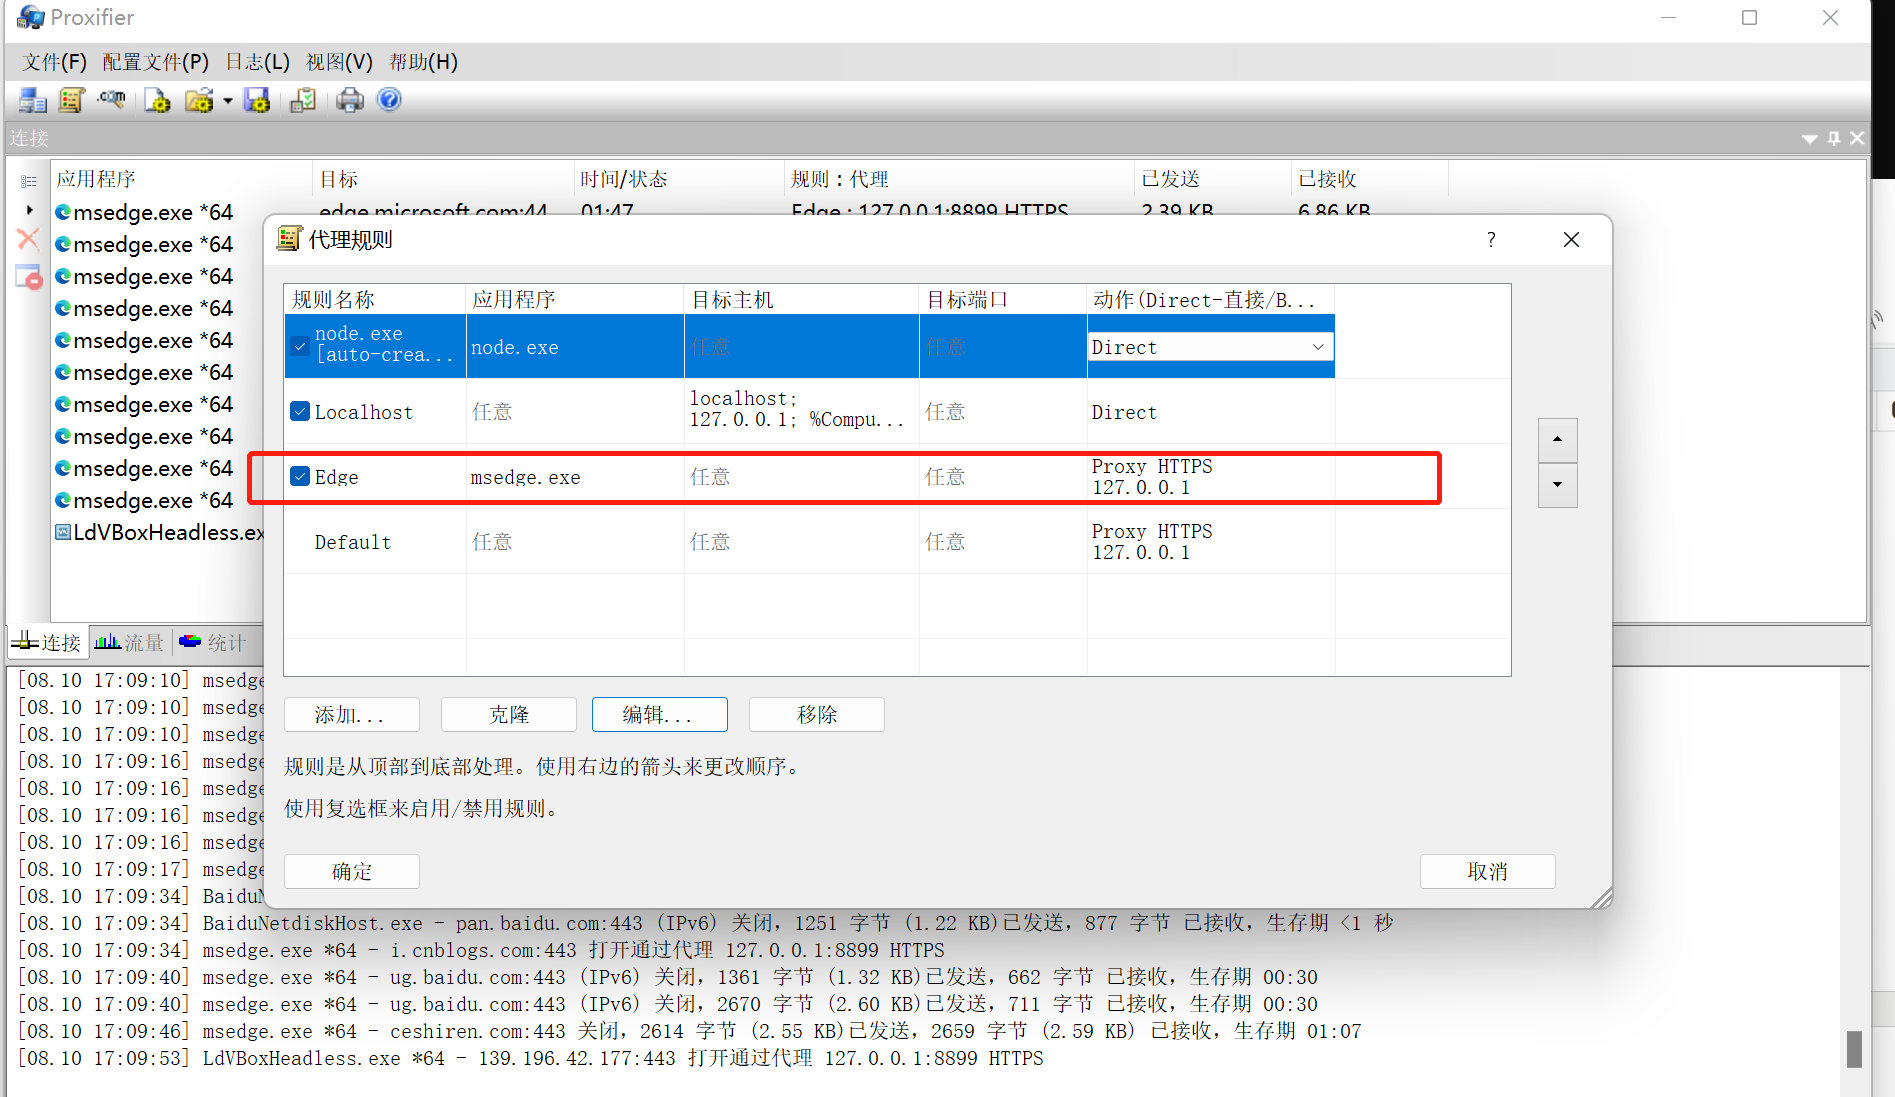Move rule up with the up arrow
Viewport: 1895px width, 1097px height.
pyautogui.click(x=1557, y=440)
